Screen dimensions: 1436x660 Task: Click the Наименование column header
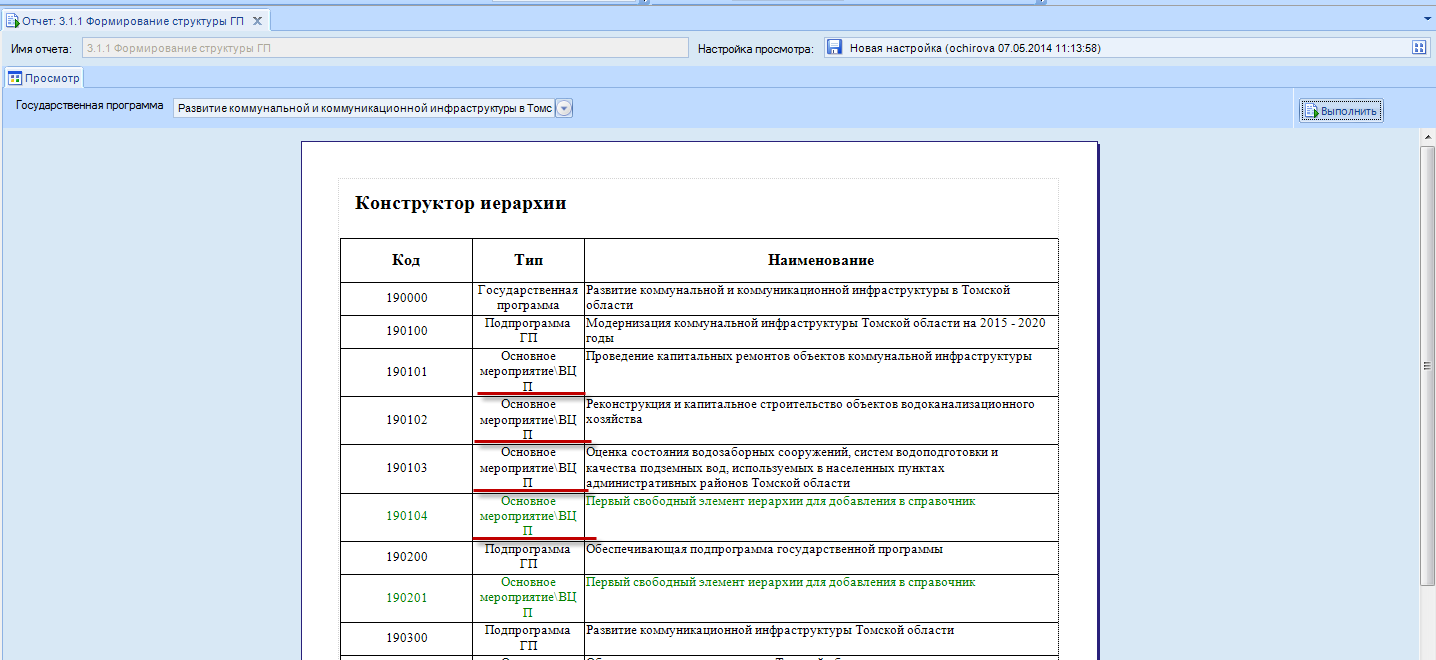821,260
